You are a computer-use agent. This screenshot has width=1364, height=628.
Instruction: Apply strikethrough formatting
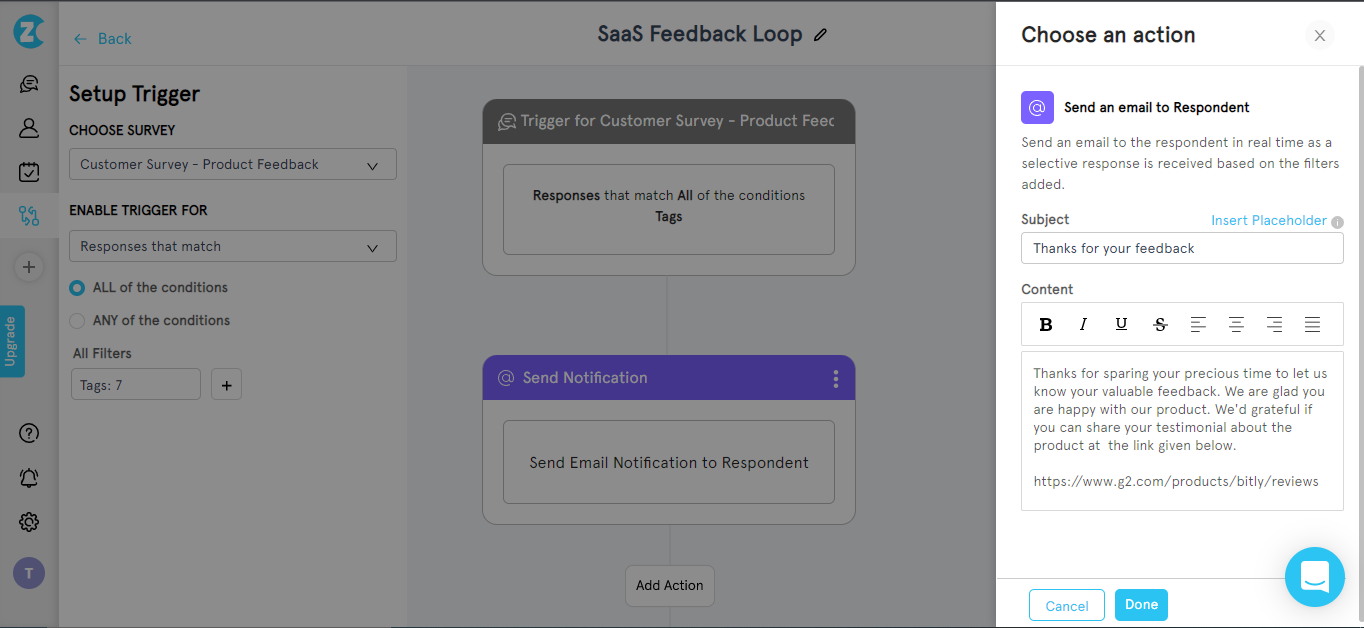(x=1160, y=324)
